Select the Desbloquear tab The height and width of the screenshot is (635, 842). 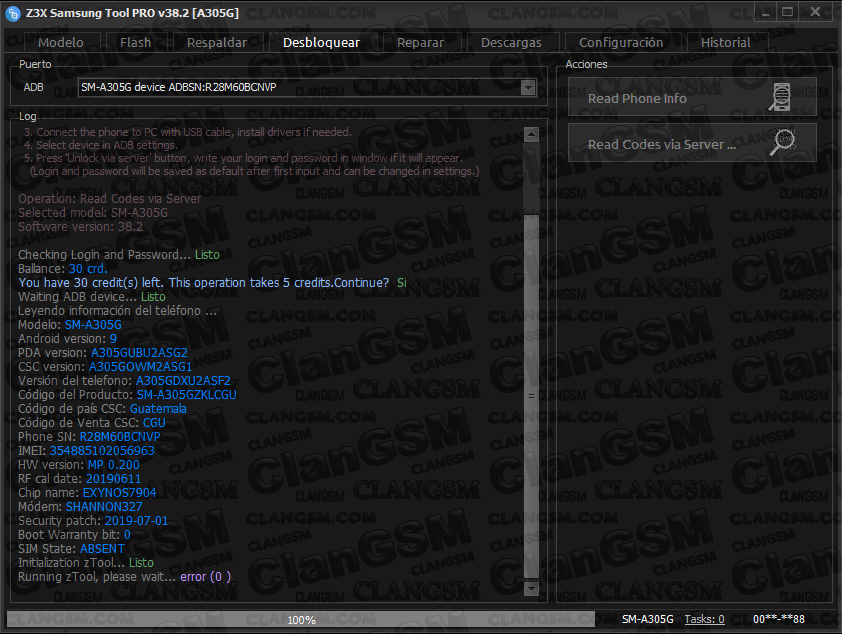click(321, 42)
